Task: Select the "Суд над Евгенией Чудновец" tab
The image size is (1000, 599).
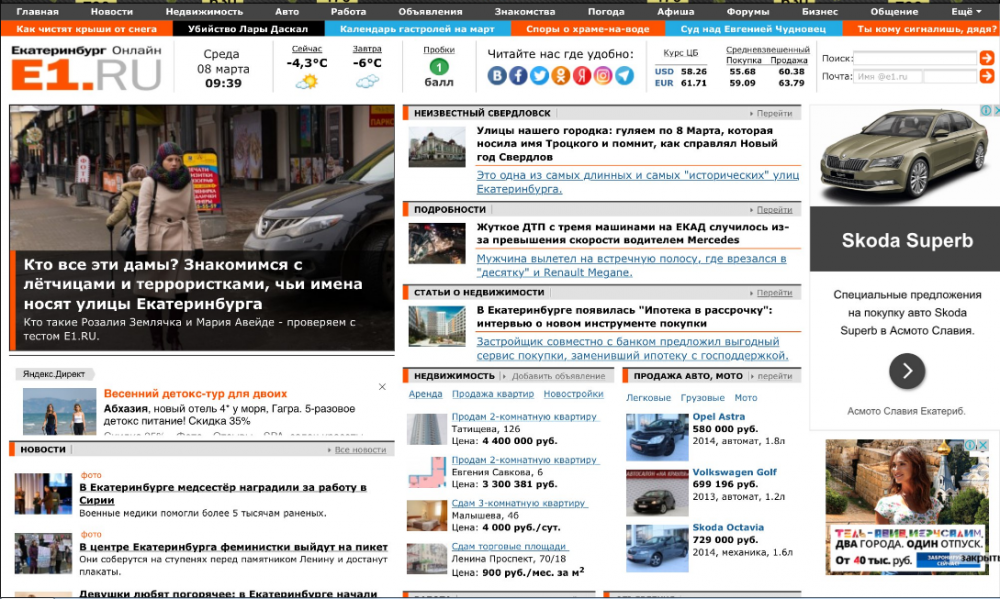Action: click(753, 29)
